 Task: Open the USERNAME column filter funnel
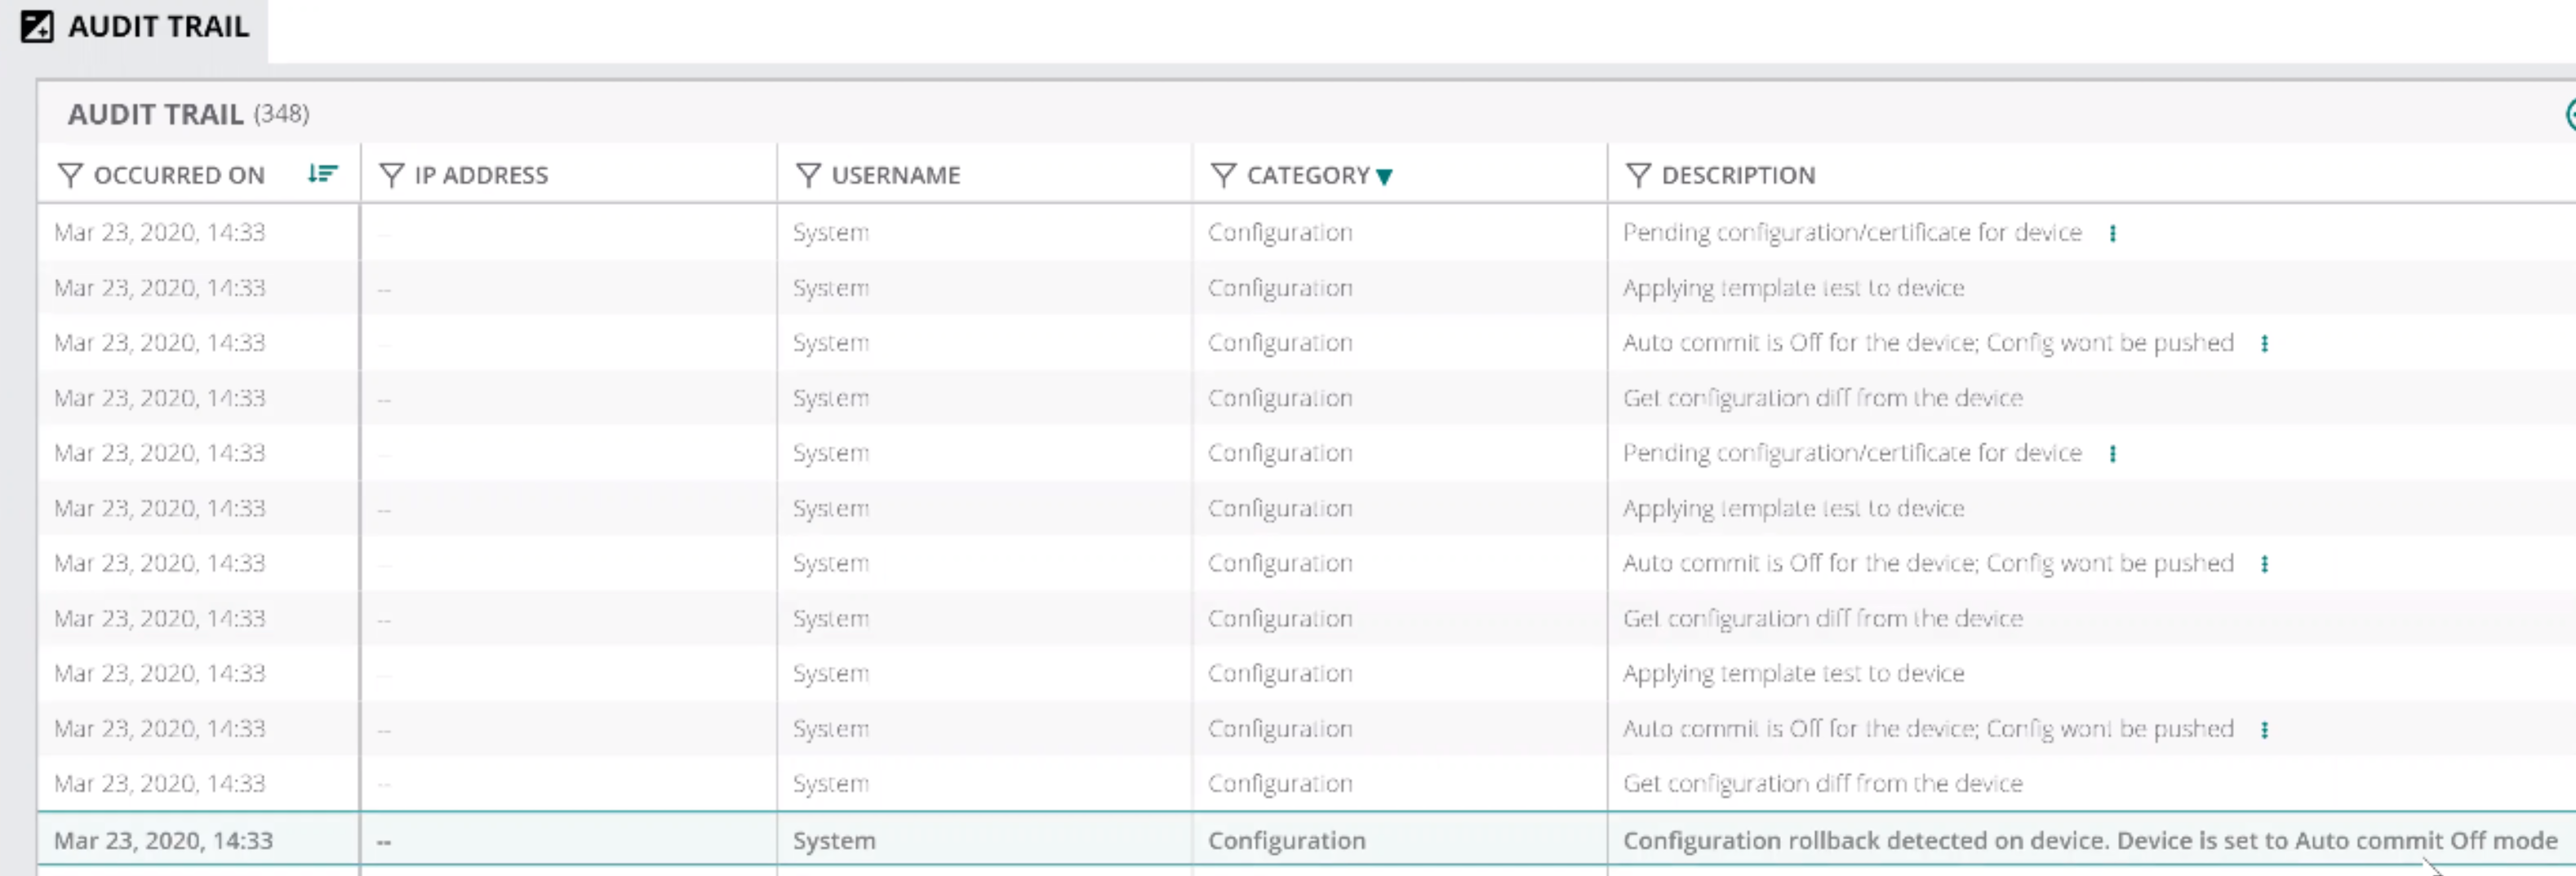pyautogui.click(x=807, y=175)
